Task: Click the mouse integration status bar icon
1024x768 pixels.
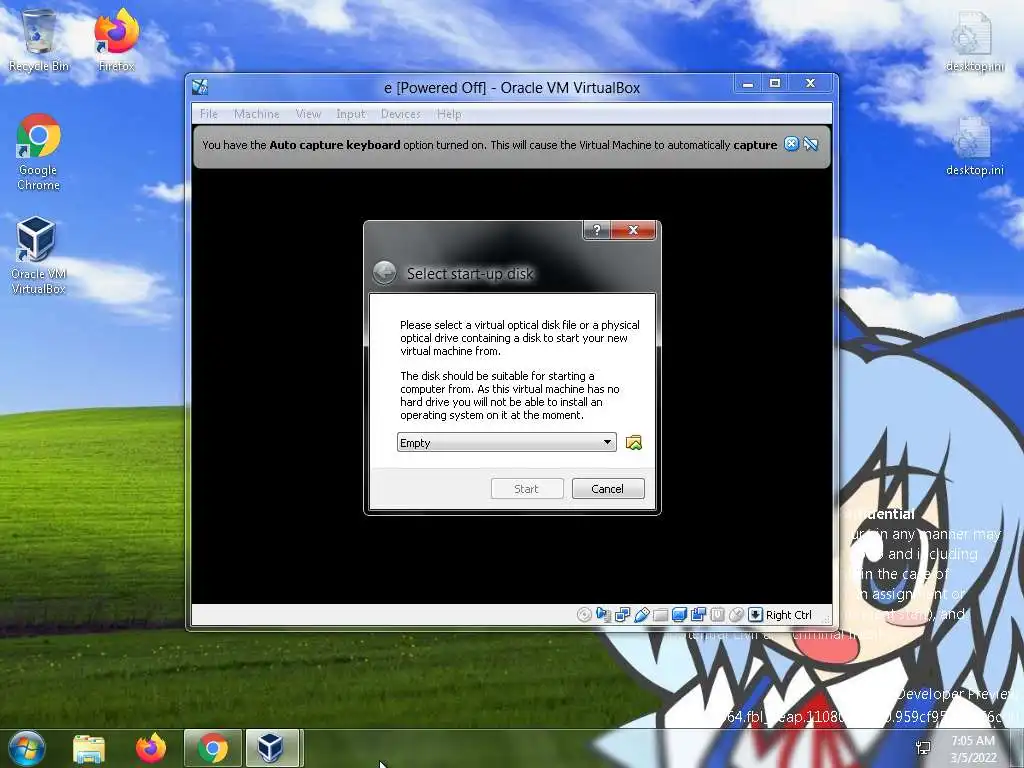Action: [736, 615]
